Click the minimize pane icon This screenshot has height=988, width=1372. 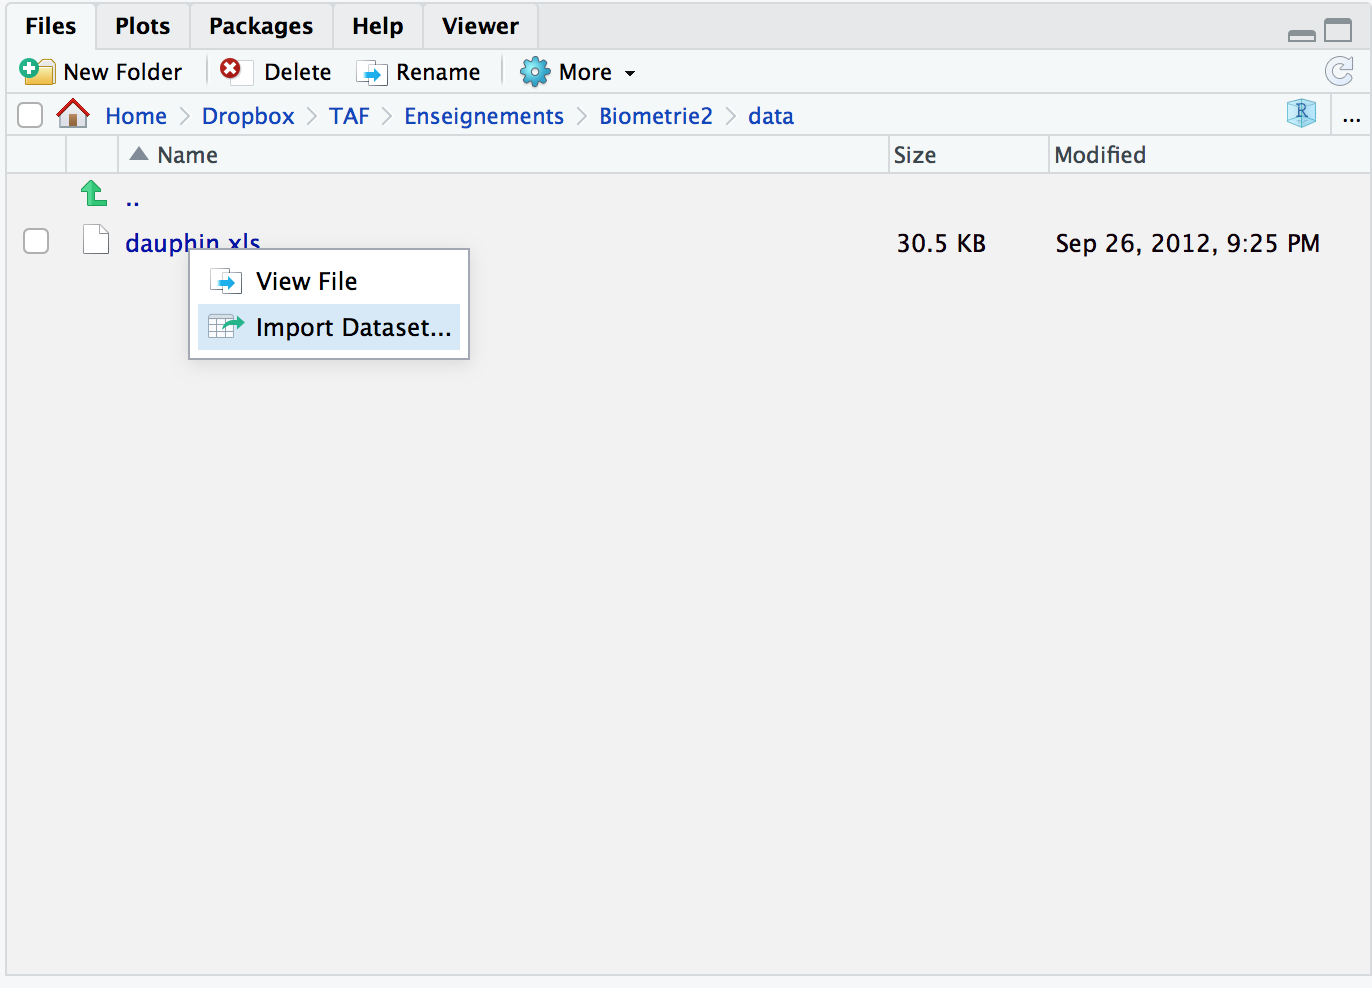click(x=1302, y=36)
